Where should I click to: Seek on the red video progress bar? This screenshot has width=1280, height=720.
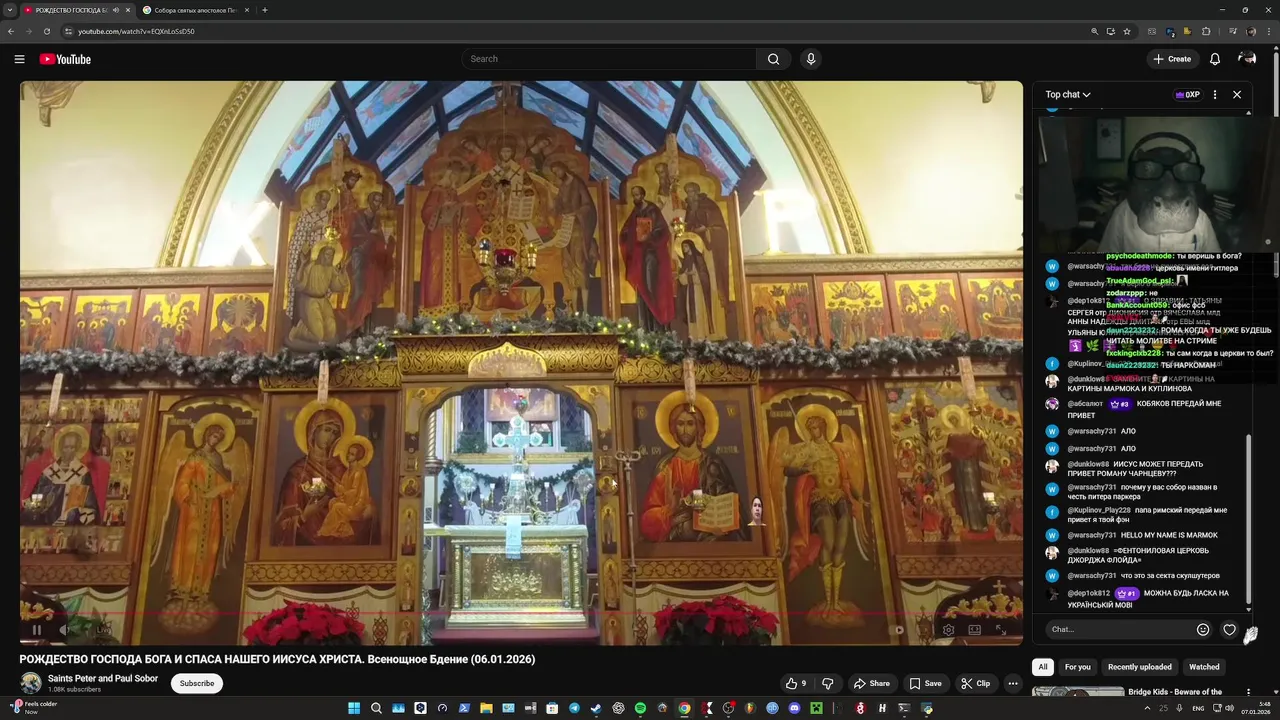tap(521, 614)
